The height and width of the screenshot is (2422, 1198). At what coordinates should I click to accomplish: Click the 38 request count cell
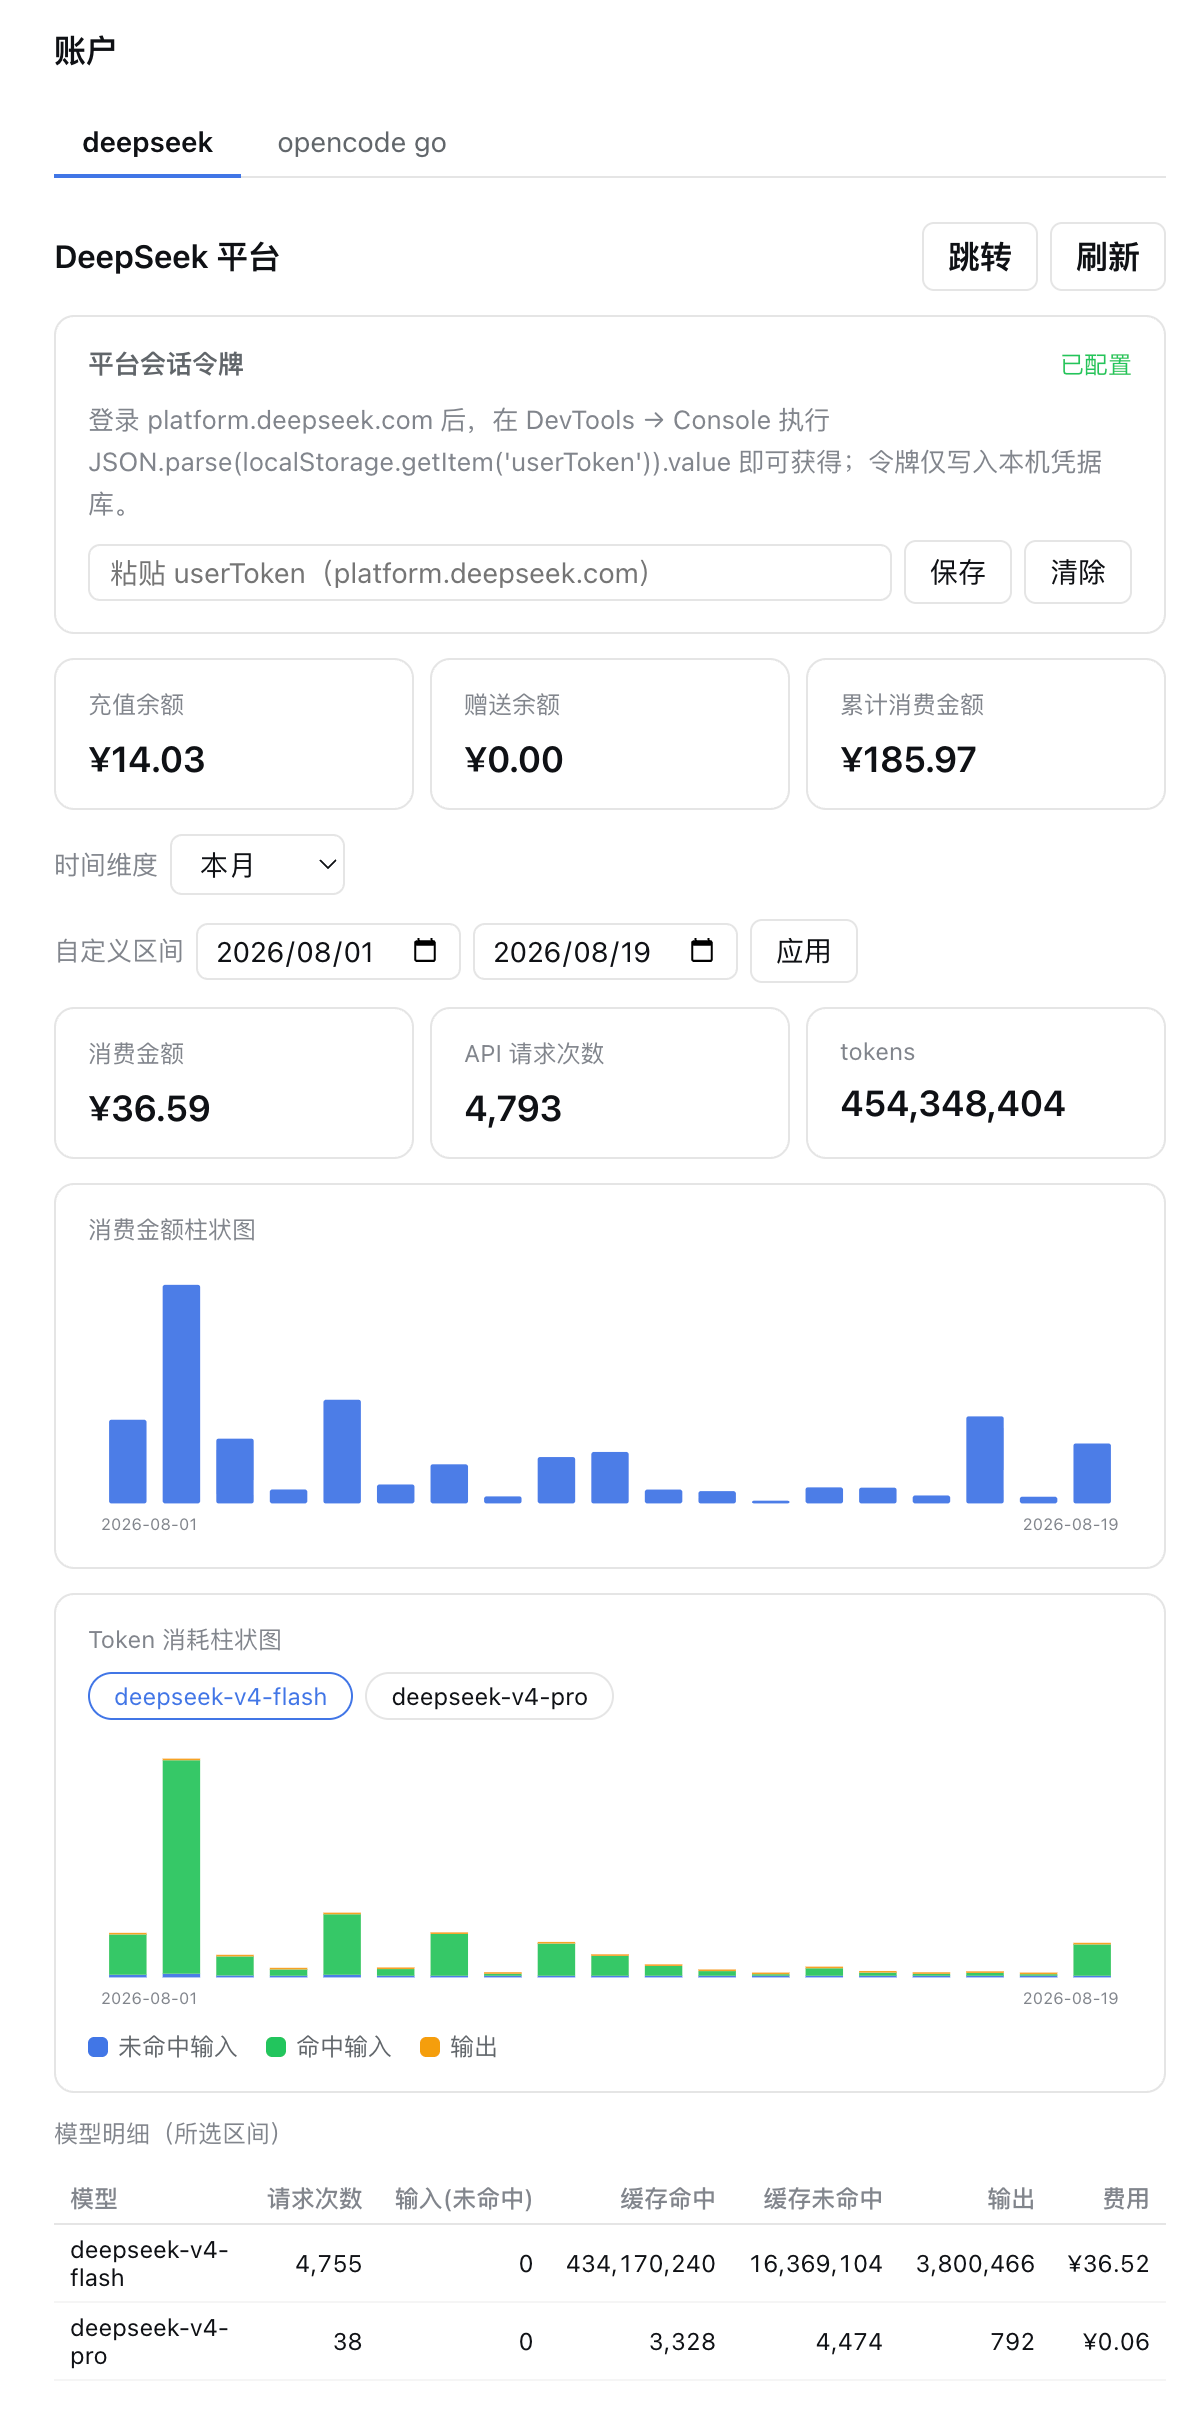[x=348, y=2342]
